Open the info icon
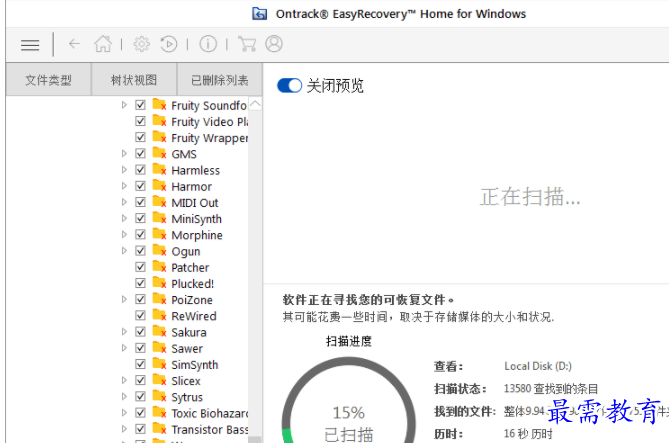This screenshot has height=443, width=669. (x=208, y=44)
